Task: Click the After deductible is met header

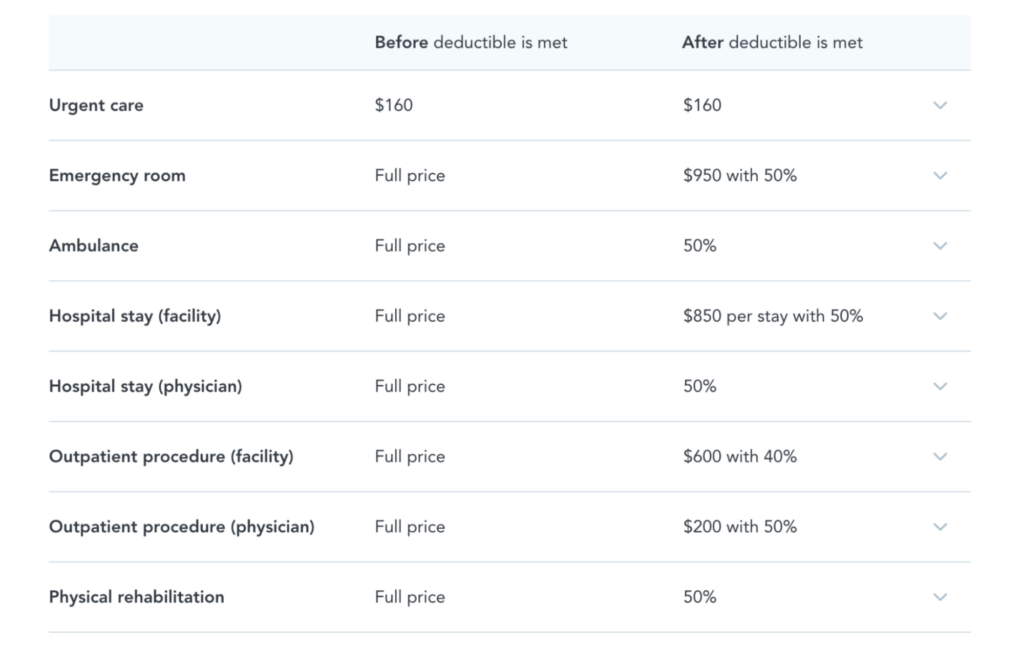Action: (x=773, y=42)
